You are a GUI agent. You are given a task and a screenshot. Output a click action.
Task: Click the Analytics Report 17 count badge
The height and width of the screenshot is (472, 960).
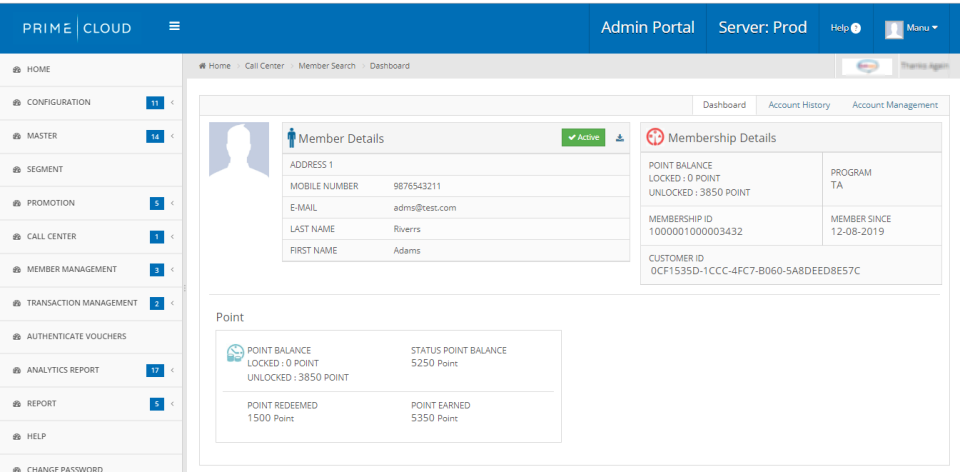coord(155,370)
